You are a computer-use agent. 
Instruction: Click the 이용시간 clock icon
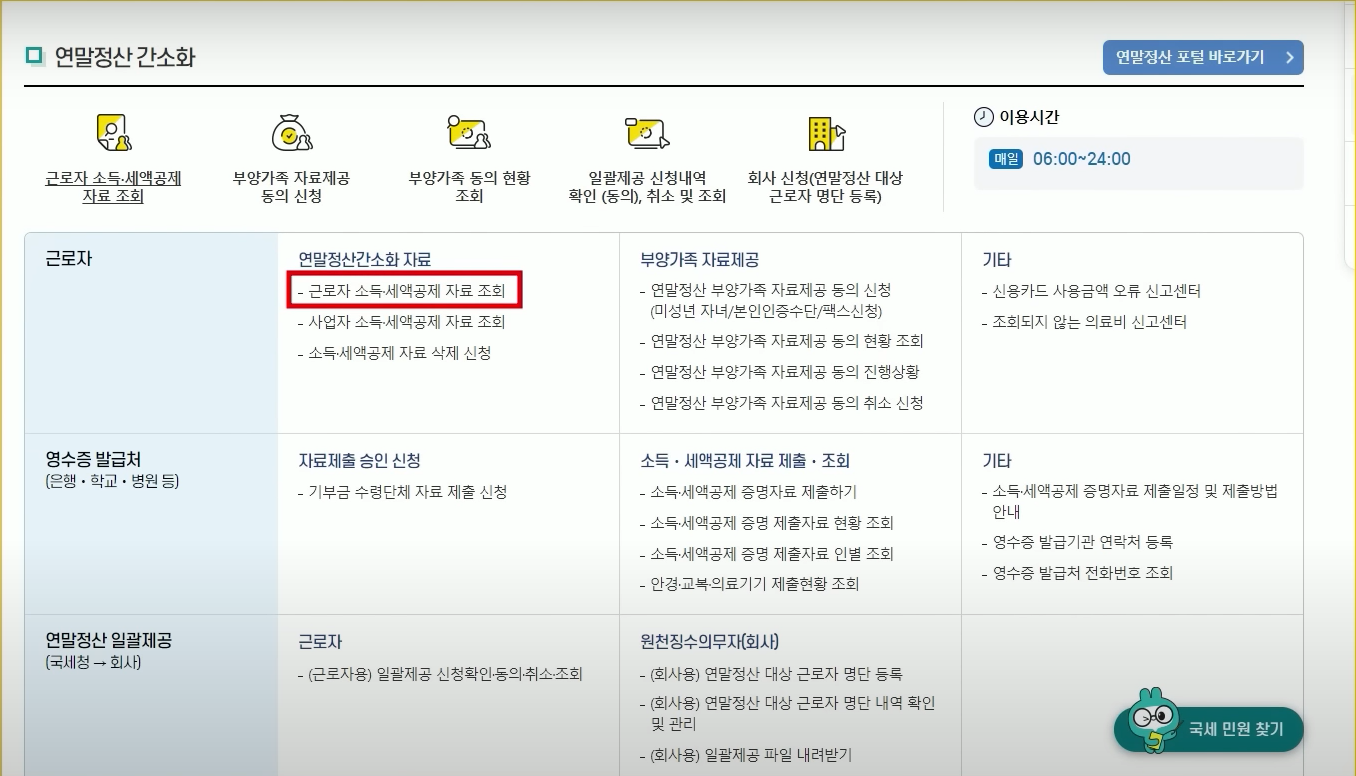[x=983, y=116]
